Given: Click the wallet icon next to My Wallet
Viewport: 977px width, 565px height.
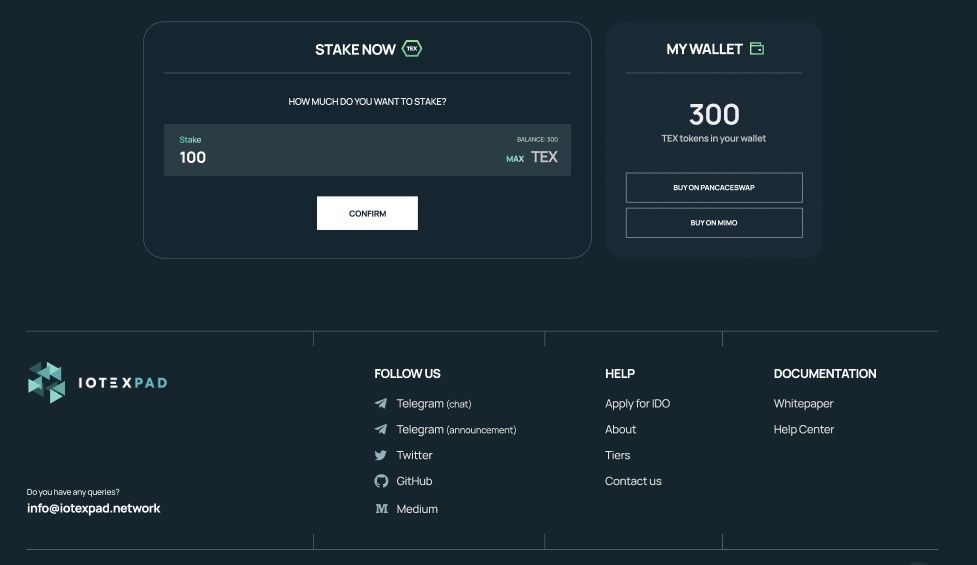Looking at the screenshot, I should pos(756,49).
